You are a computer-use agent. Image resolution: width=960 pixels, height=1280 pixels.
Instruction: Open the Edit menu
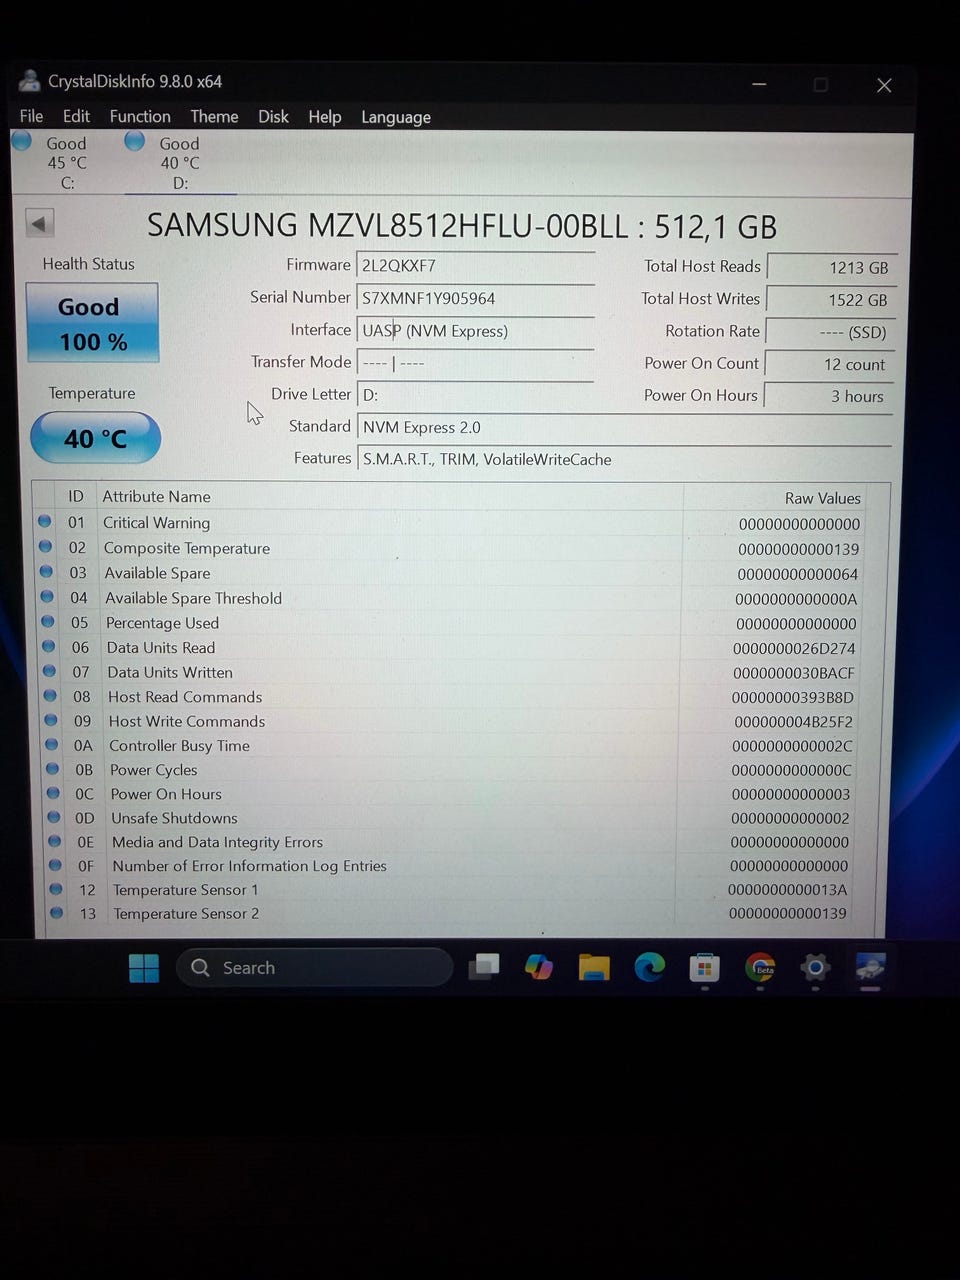(x=76, y=116)
